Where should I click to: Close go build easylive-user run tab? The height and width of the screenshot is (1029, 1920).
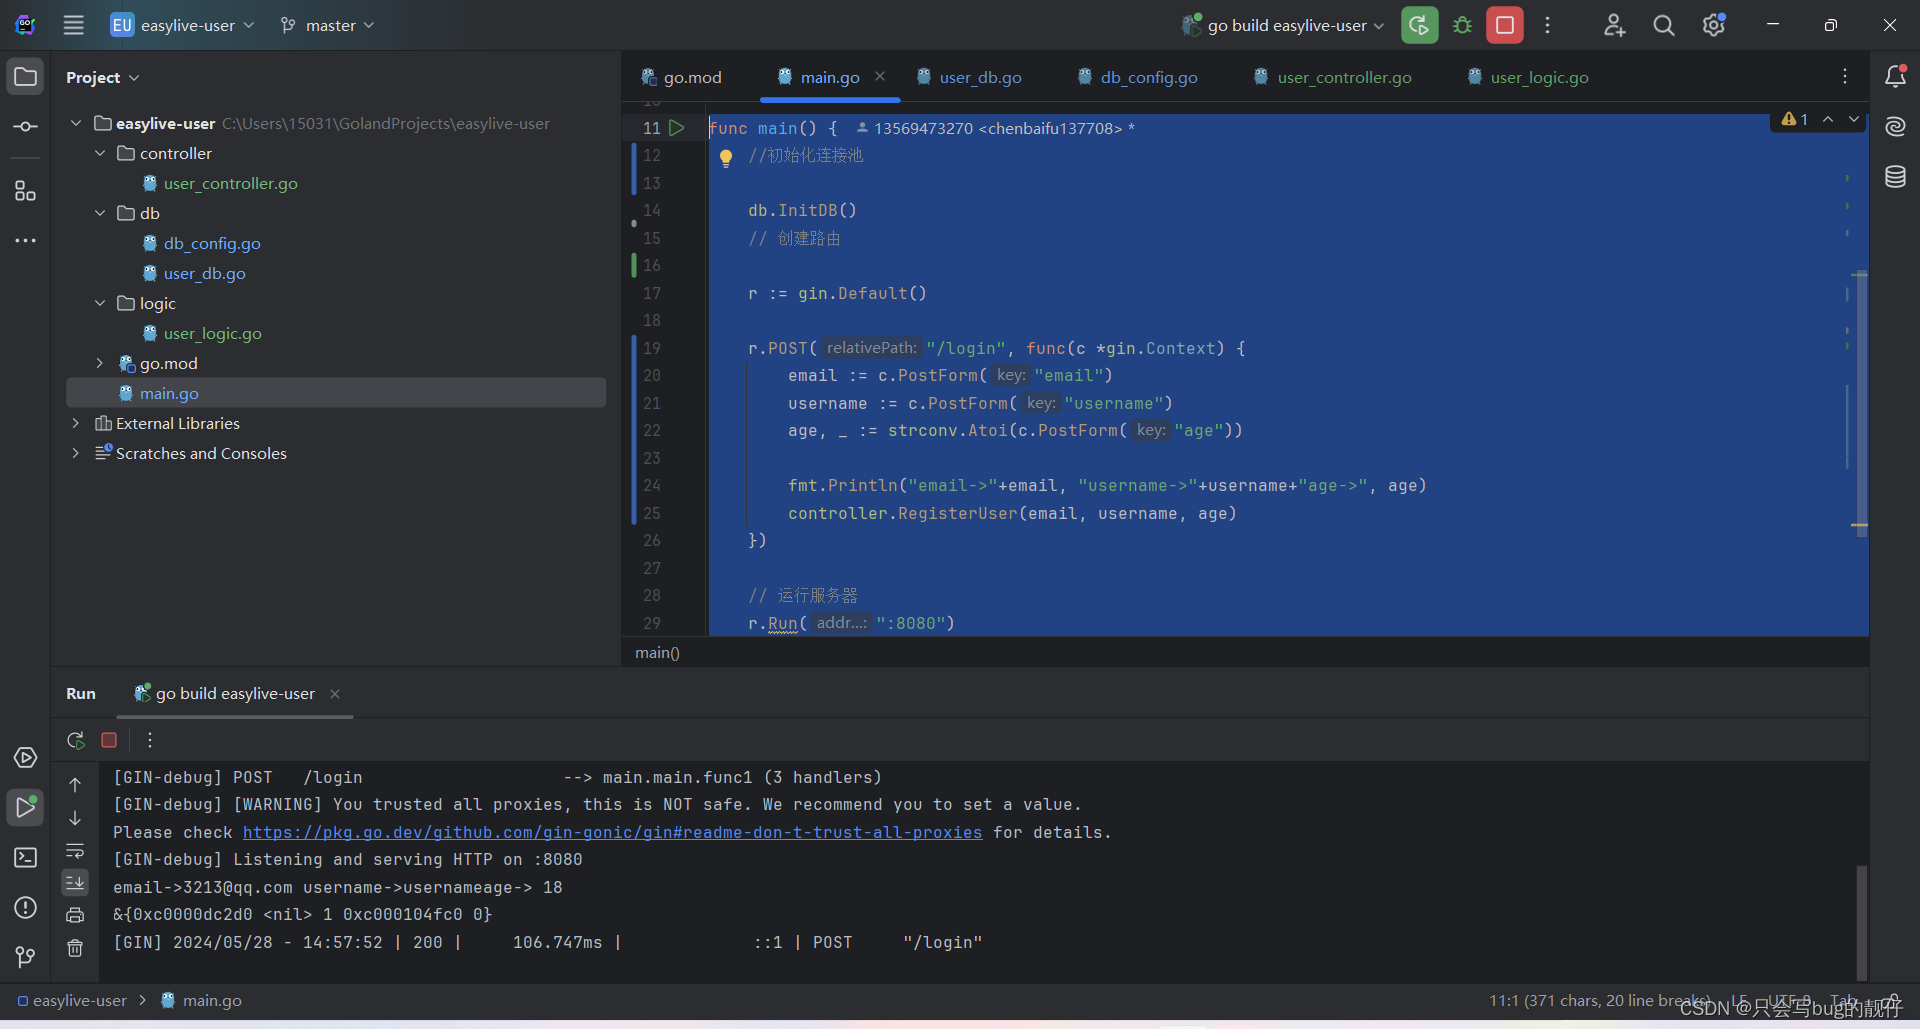335,694
